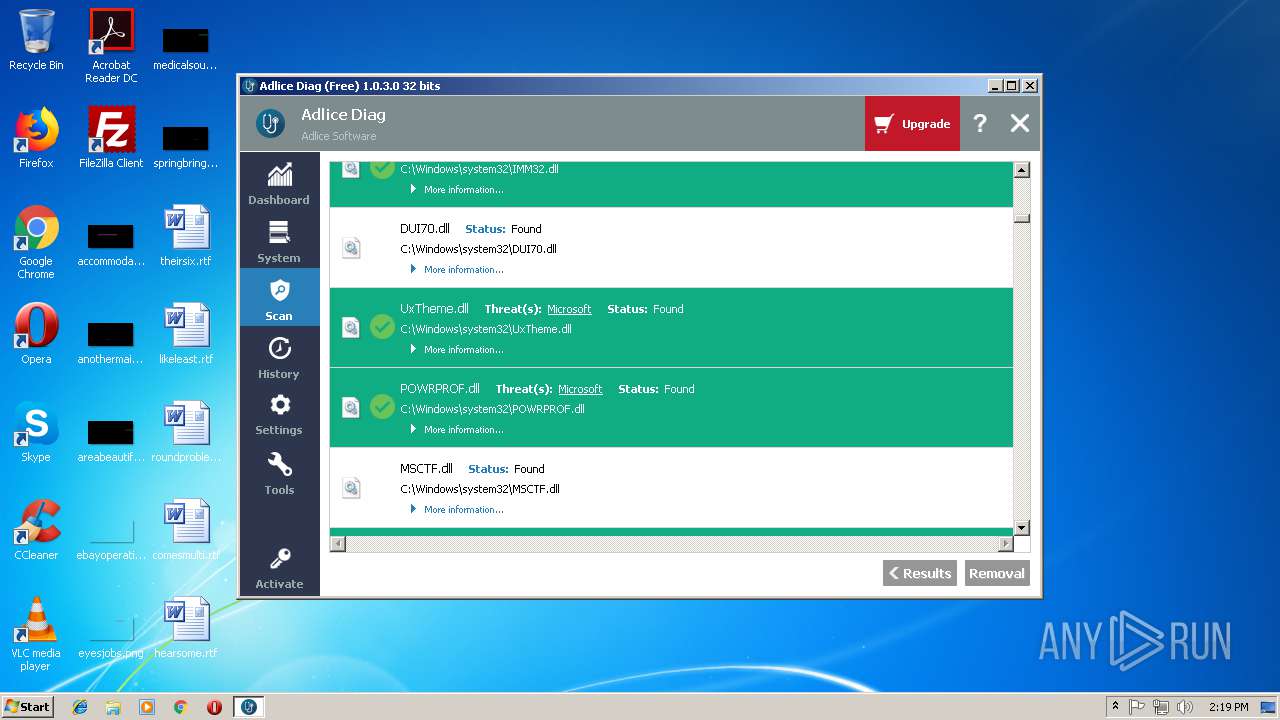
Task: Expand More information for IMM32.dll
Action: click(x=457, y=189)
